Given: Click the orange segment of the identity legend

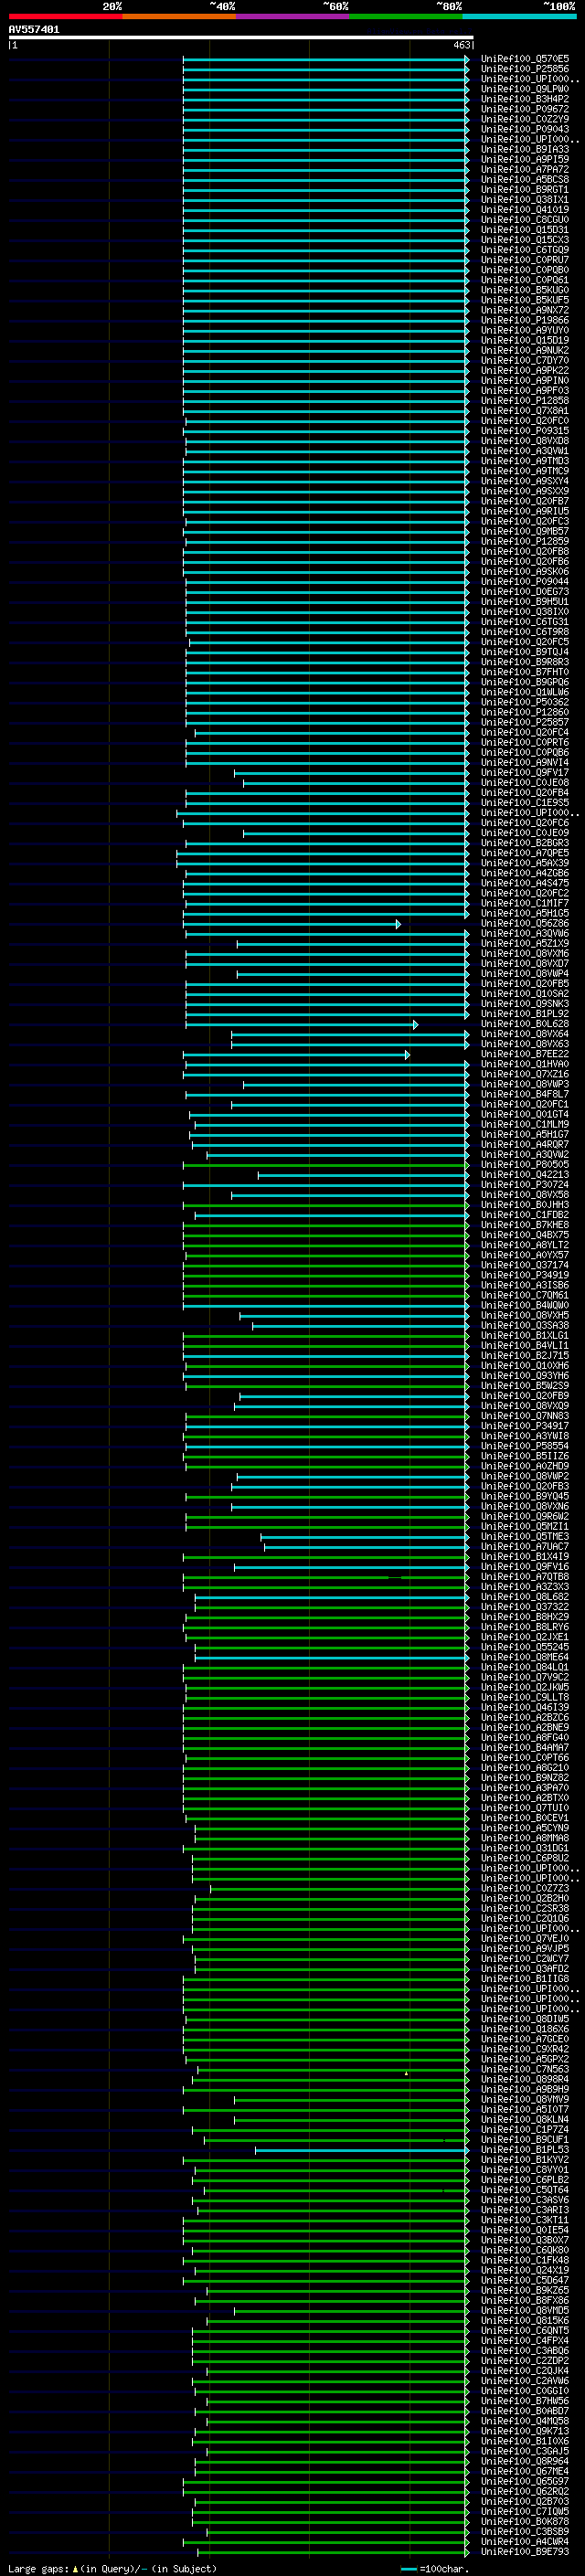Looking at the screenshot, I should point(179,16).
